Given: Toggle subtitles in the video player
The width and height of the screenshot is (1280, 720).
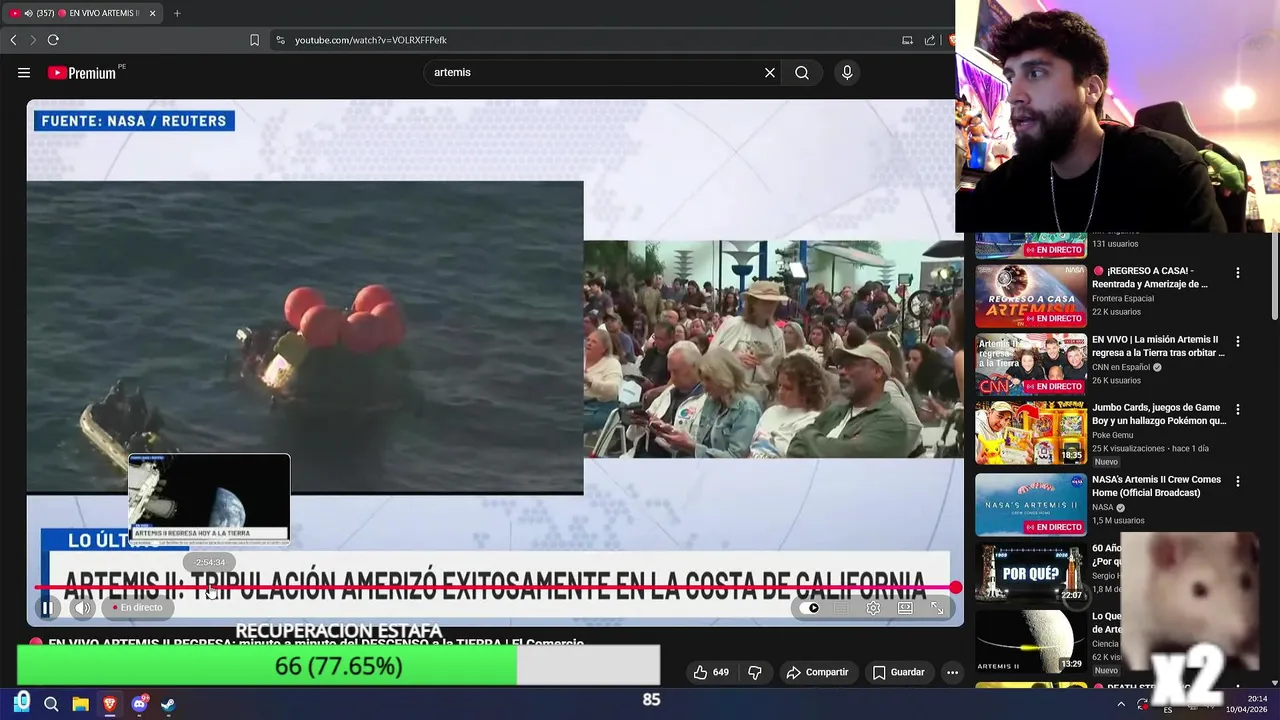Looking at the screenshot, I should tap(842, 608).
